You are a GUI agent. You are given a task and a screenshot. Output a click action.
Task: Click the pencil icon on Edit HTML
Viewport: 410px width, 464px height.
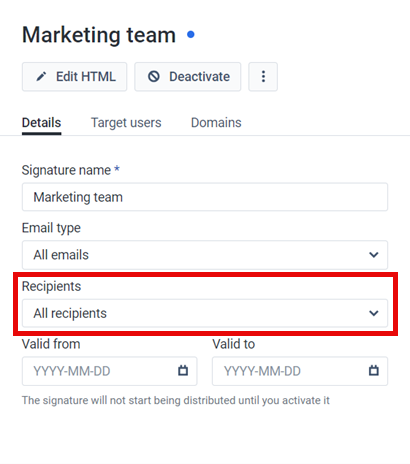pos(41,77)
